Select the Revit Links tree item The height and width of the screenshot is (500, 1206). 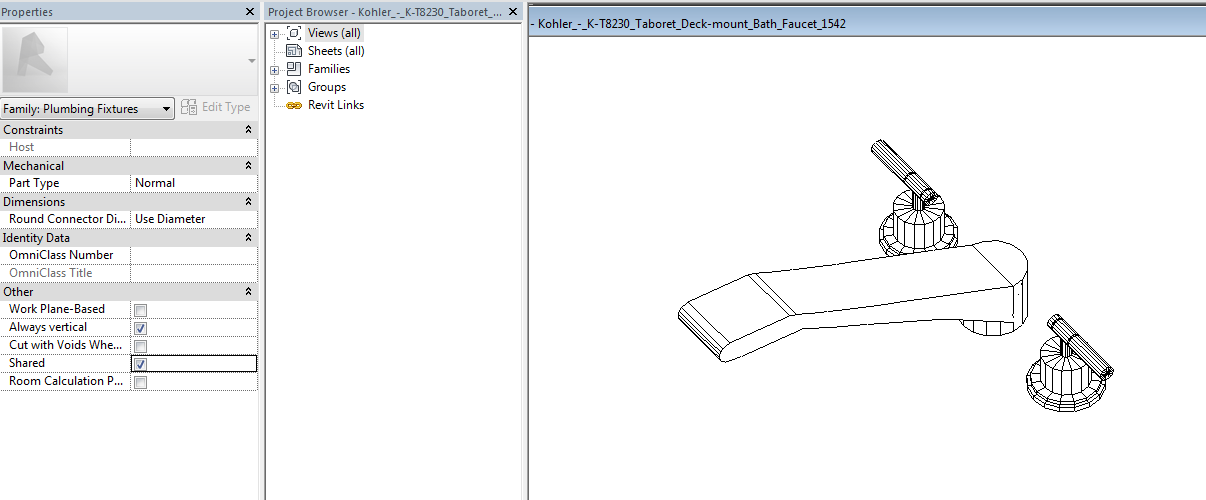click(336, 105)
